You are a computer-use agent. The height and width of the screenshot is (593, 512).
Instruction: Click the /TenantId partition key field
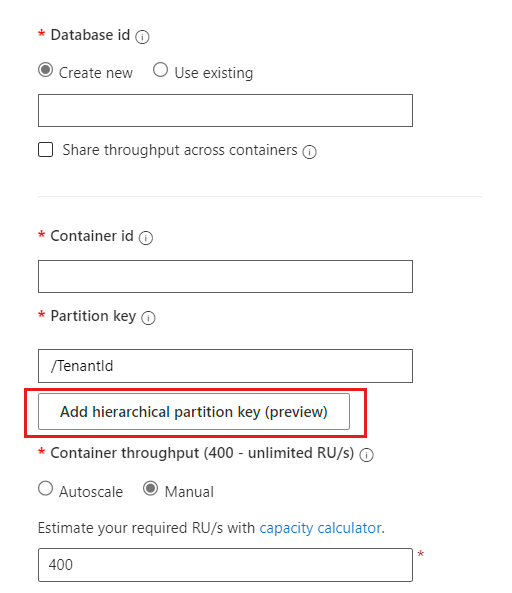click(x=225, y=366)
